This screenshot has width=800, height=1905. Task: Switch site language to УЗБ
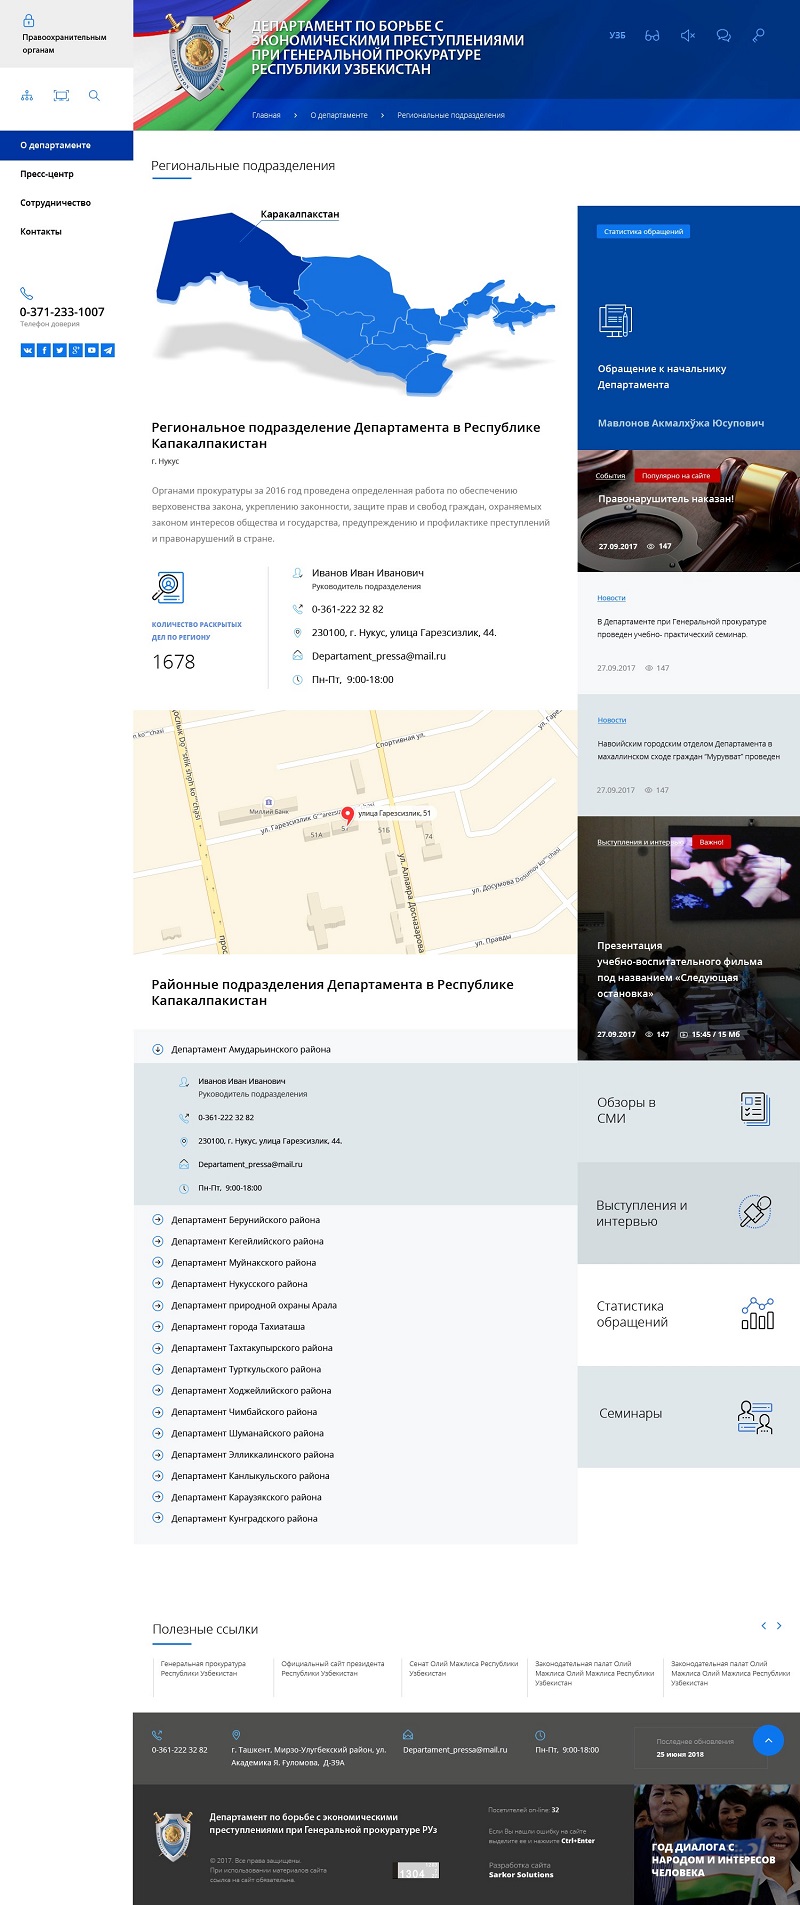[x=617, y=36]
